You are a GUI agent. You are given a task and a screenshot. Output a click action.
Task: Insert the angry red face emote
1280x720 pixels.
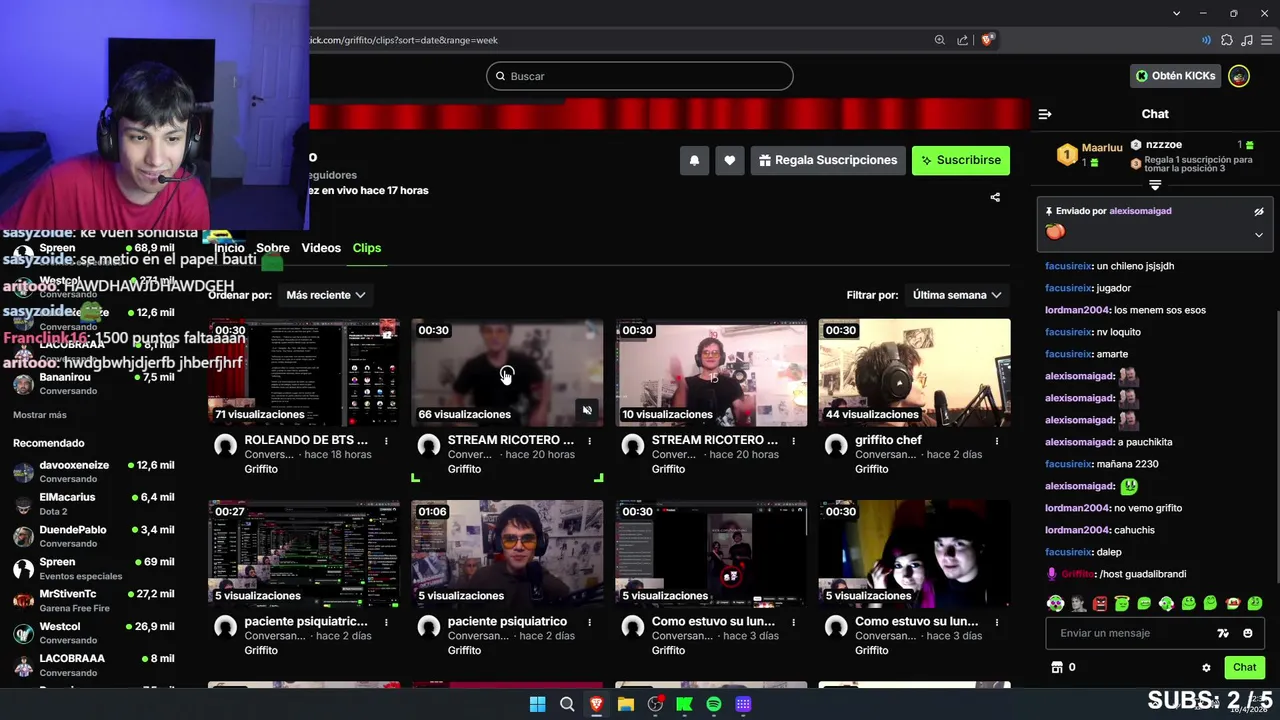point(1100,603)
